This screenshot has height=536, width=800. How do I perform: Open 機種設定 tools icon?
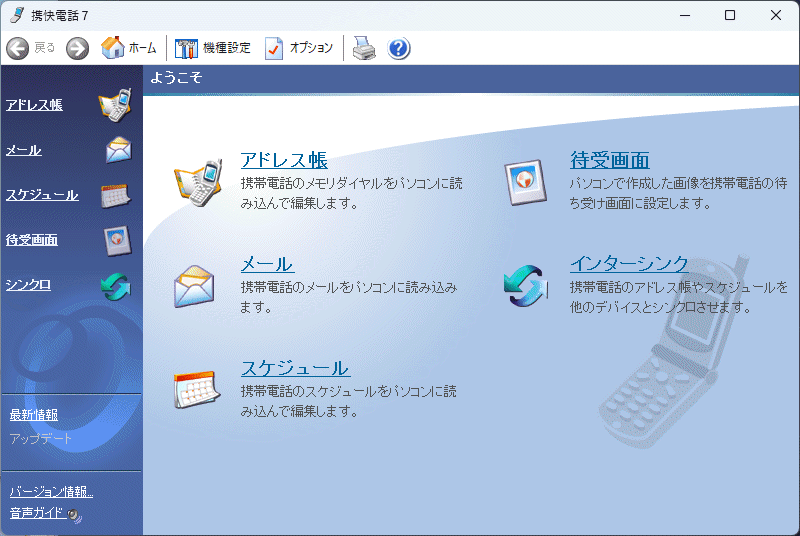pyautogui.click(x=186, y=48)
